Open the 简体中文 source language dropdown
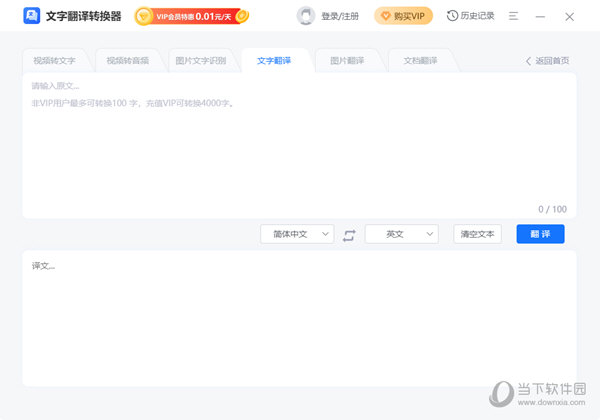 pyautogui.click(x=297, y=234)
